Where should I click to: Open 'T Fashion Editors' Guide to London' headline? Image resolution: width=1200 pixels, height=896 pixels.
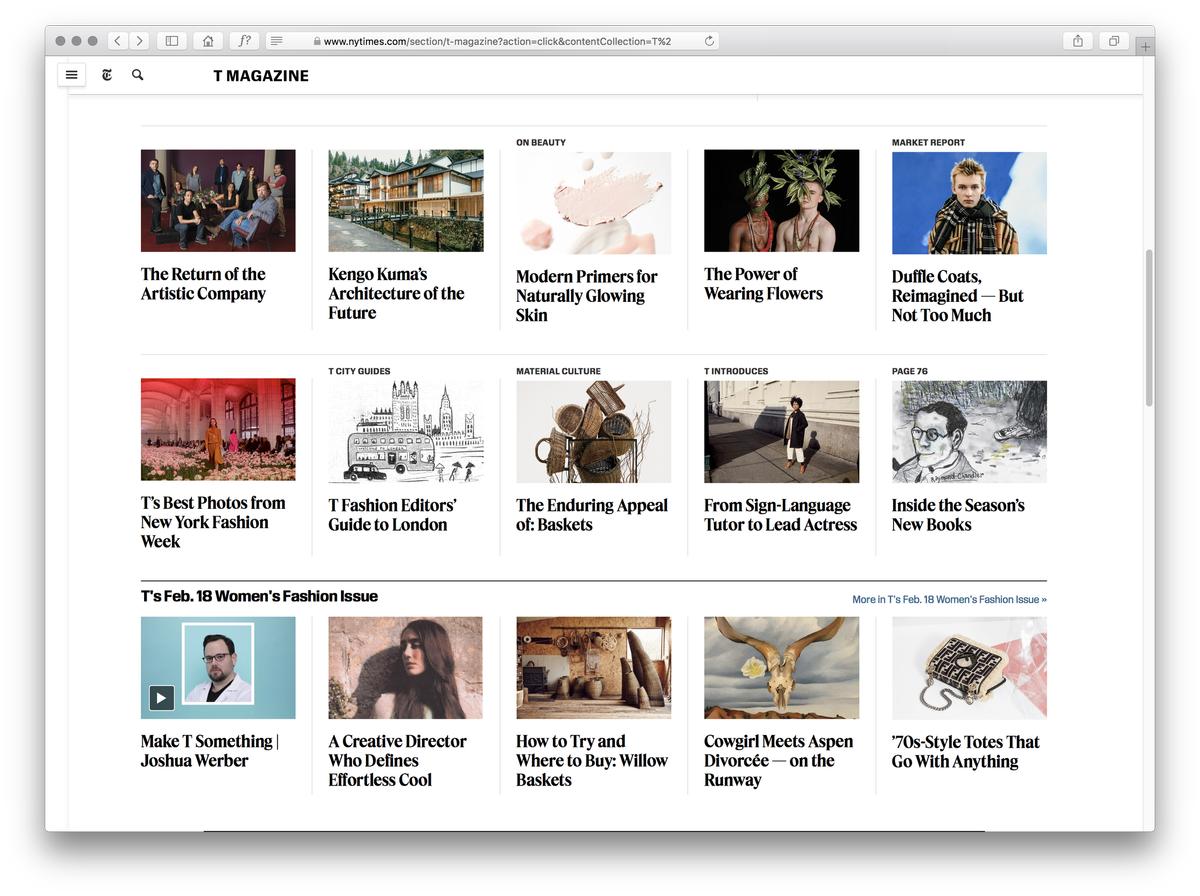(x=392, y=515)
